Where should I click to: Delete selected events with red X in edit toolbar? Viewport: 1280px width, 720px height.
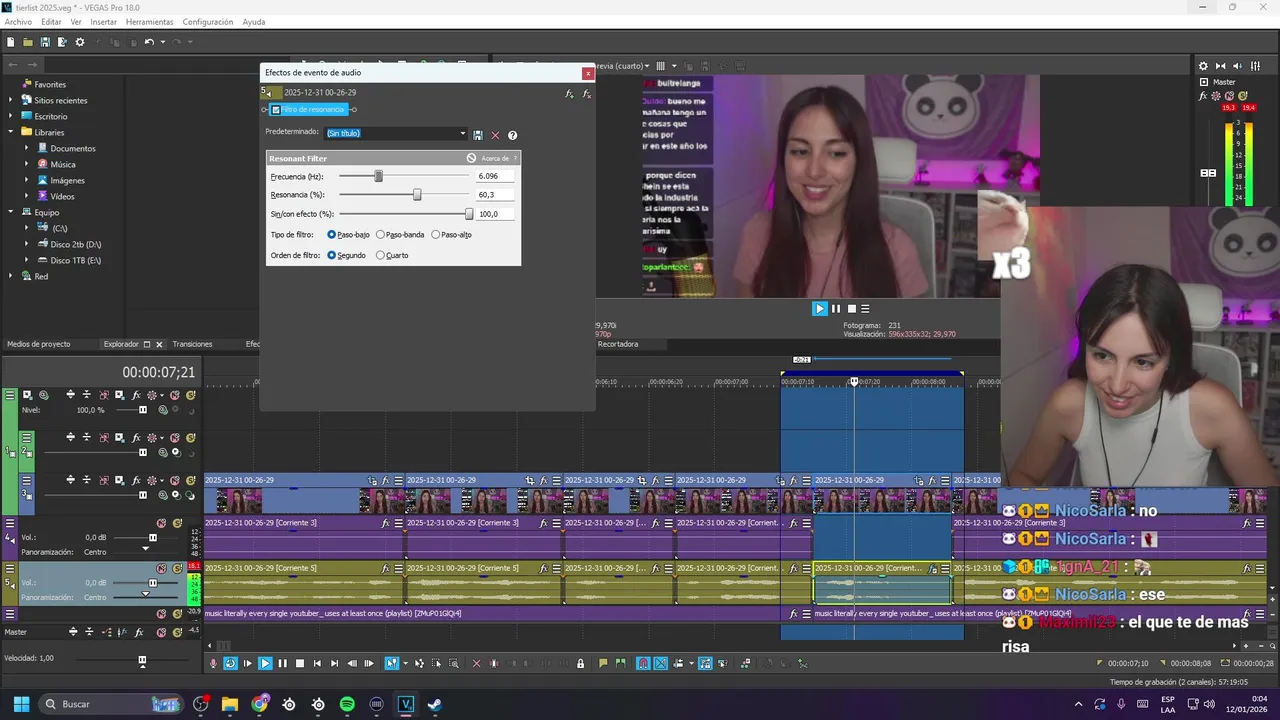476,663
